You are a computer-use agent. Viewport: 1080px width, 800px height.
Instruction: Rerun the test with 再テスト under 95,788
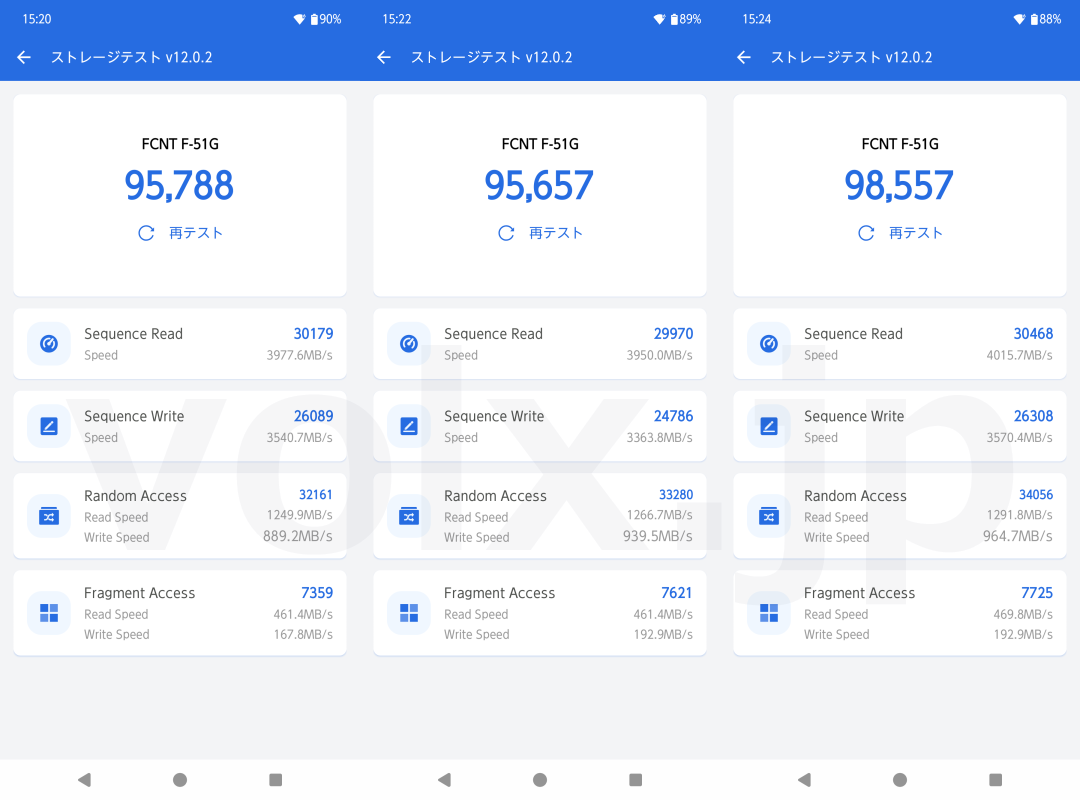180,233
